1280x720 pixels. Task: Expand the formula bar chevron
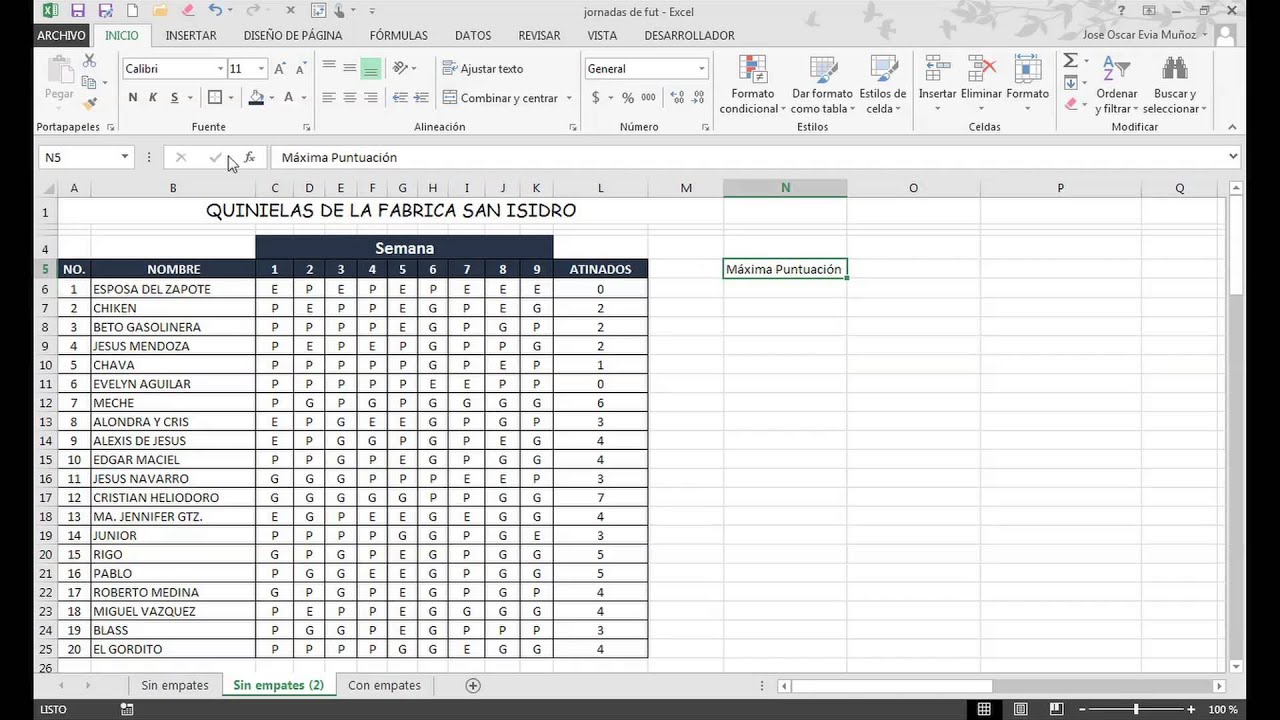(1232, 157)
